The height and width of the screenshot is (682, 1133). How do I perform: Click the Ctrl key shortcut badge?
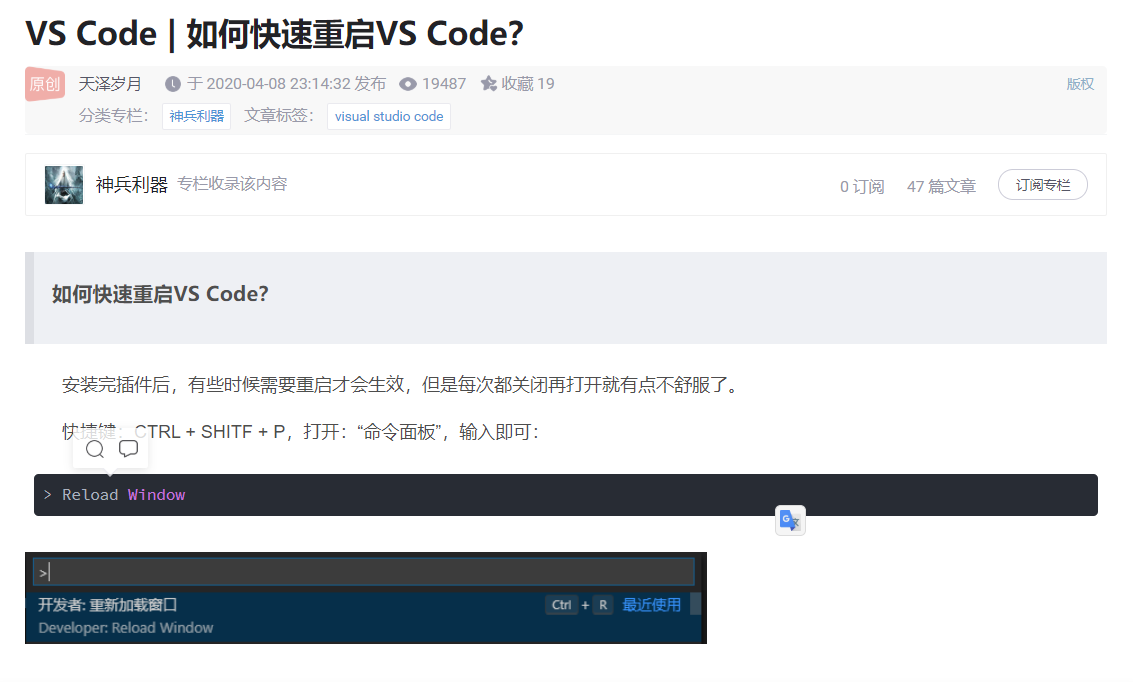coord(561,605)
